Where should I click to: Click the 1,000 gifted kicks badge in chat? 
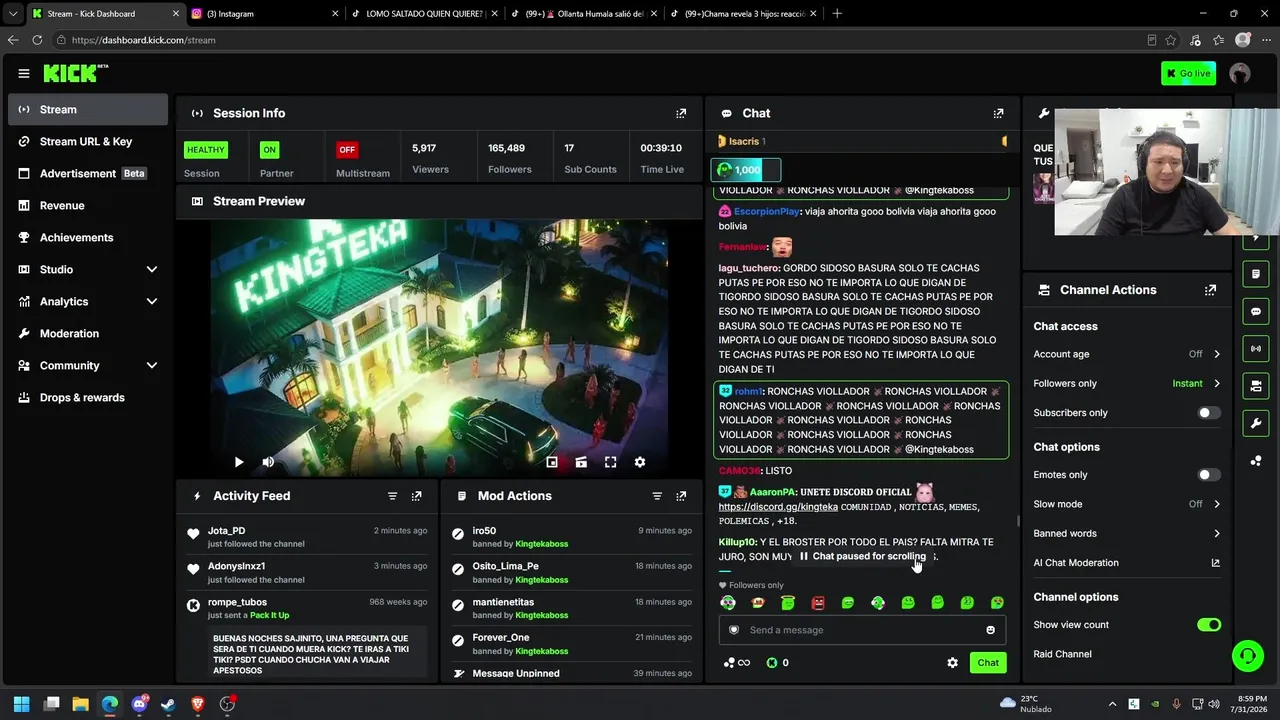coord(746,170)
